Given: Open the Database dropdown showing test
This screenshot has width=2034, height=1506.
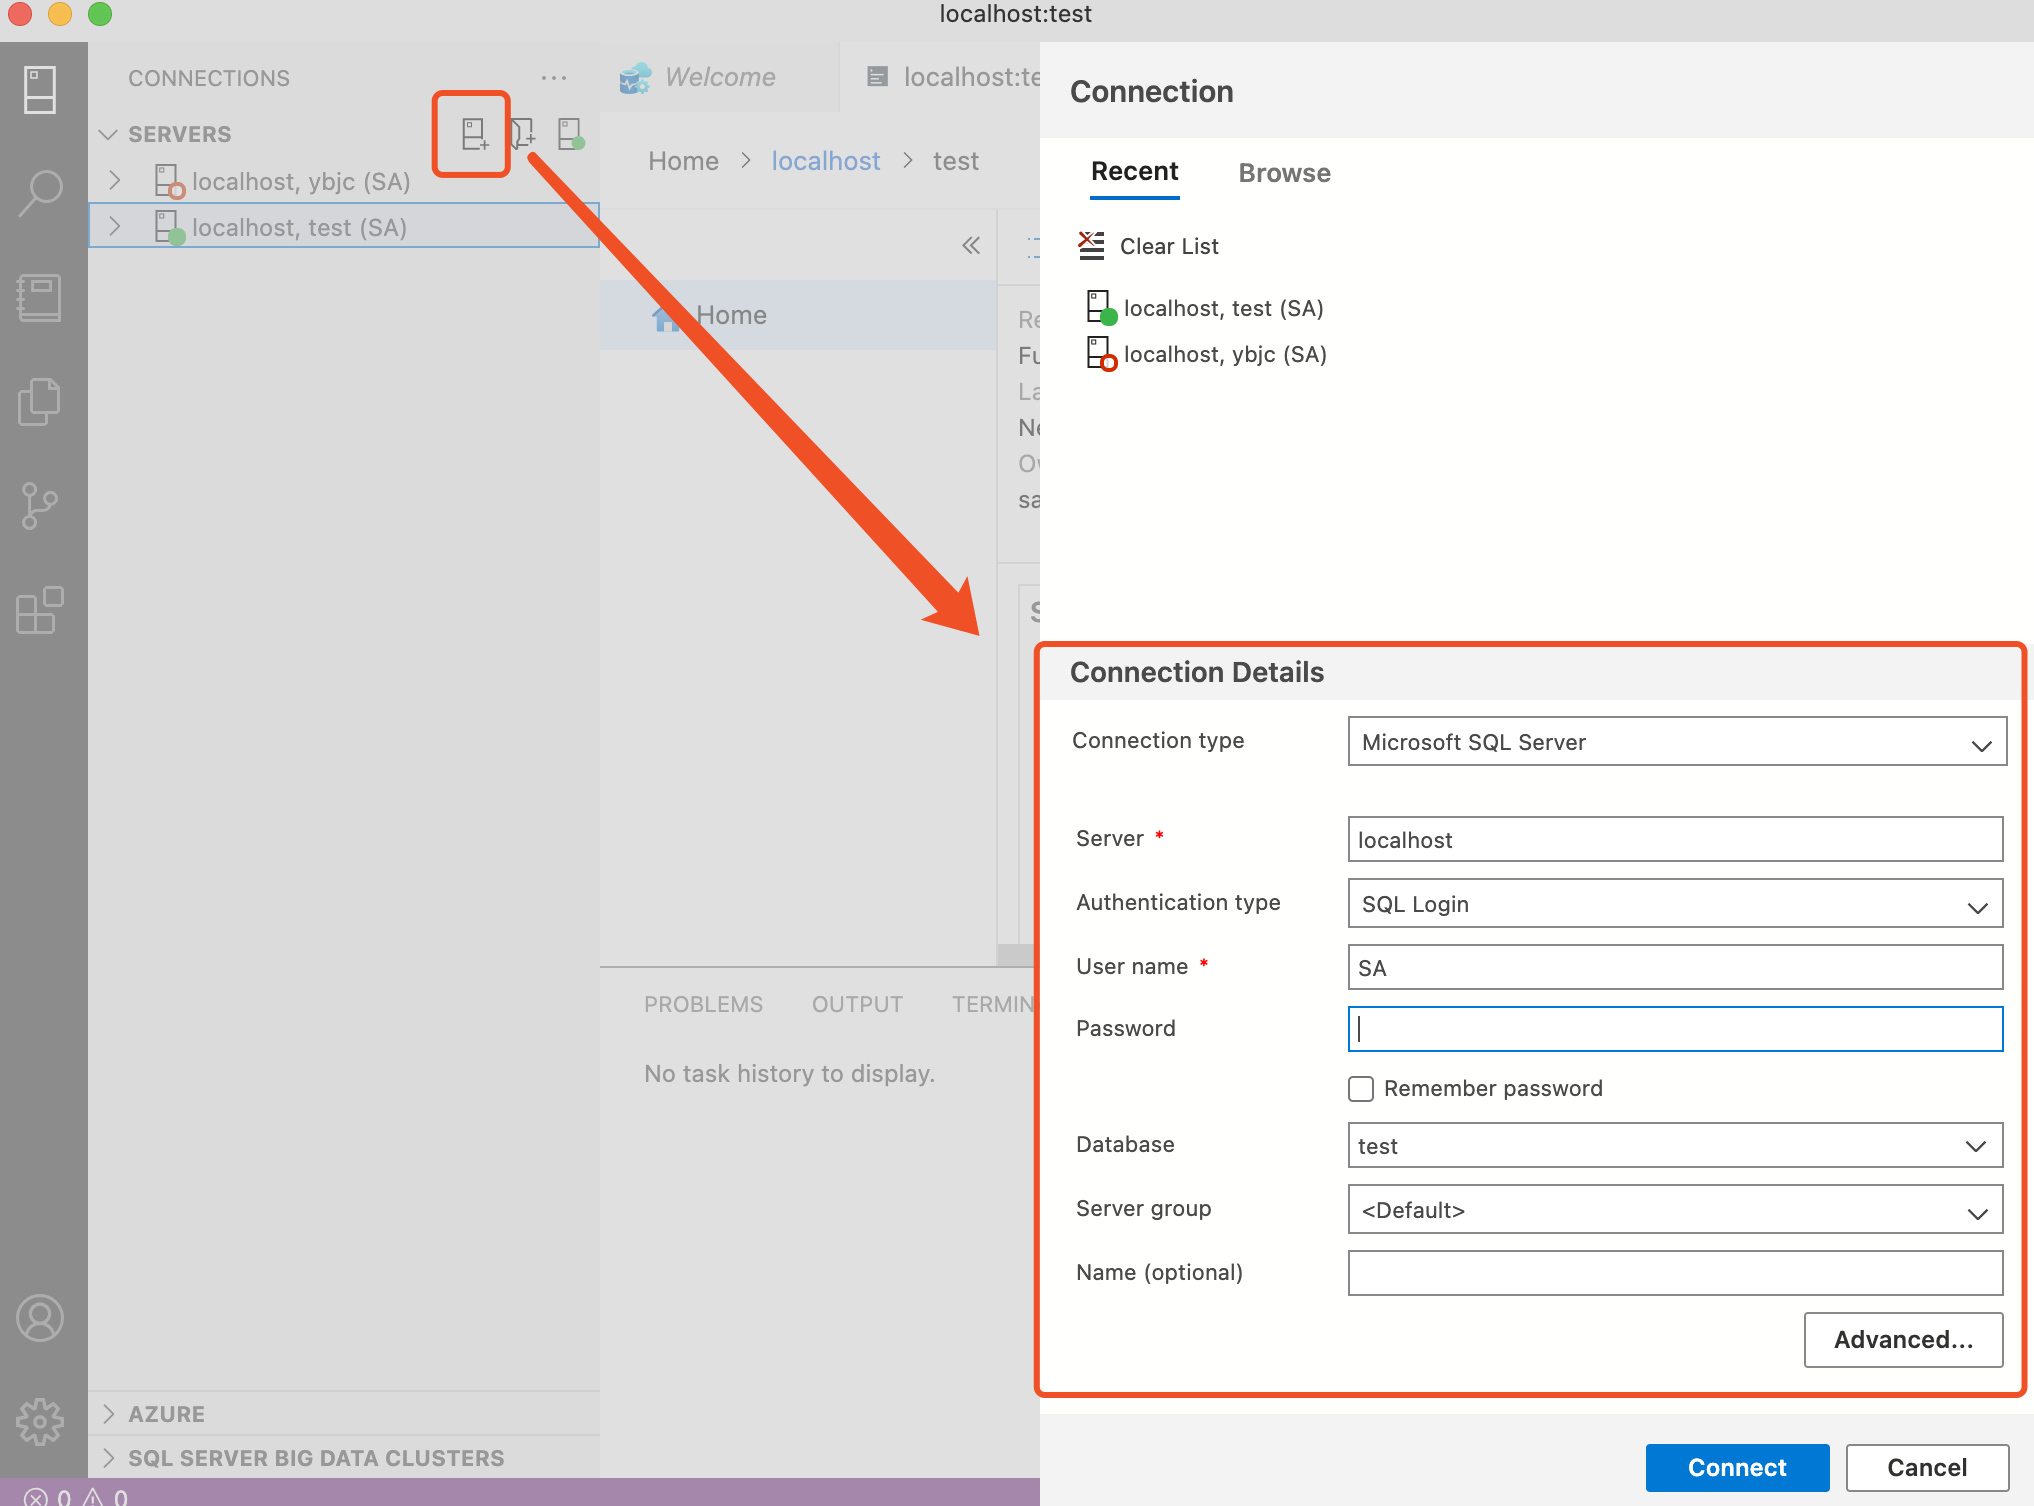Looking at the screenshot, I should (1674, 1146).
